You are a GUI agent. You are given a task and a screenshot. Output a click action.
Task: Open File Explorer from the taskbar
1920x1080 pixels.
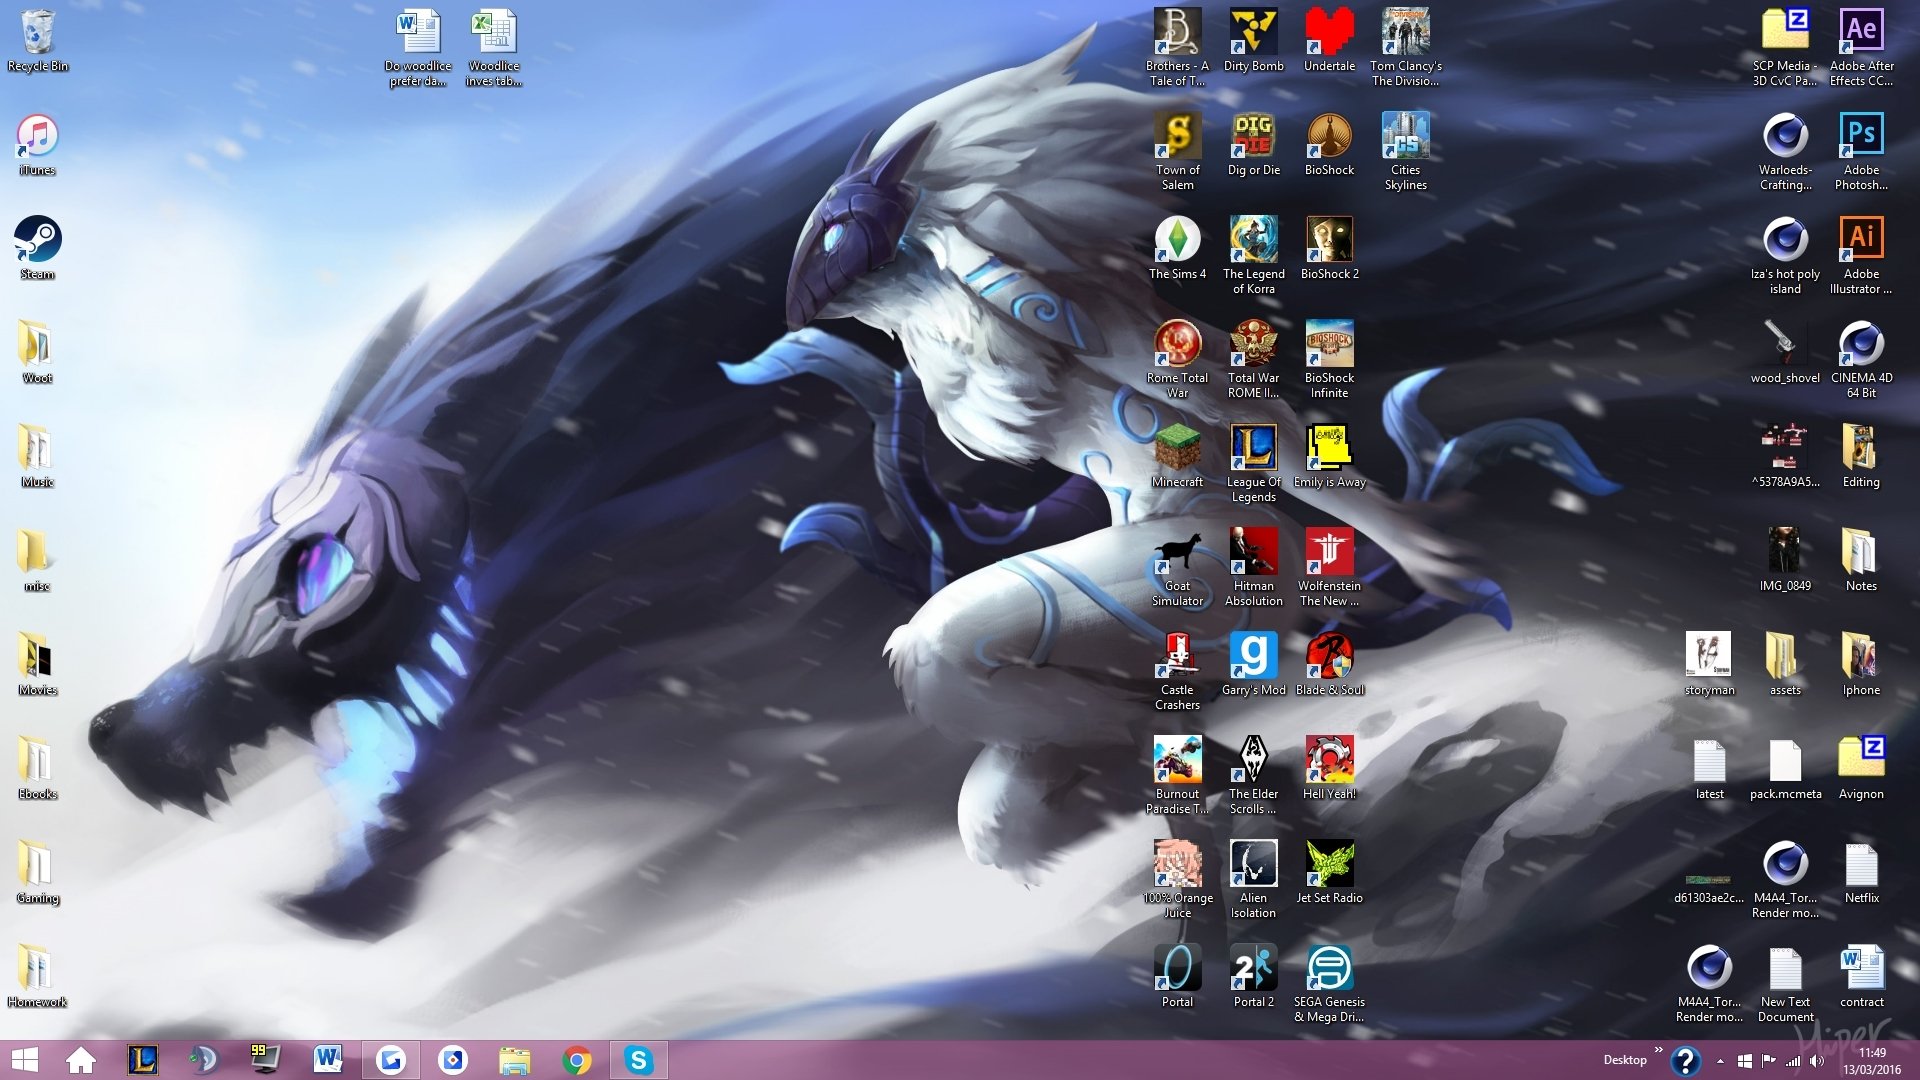(514, 1060)
